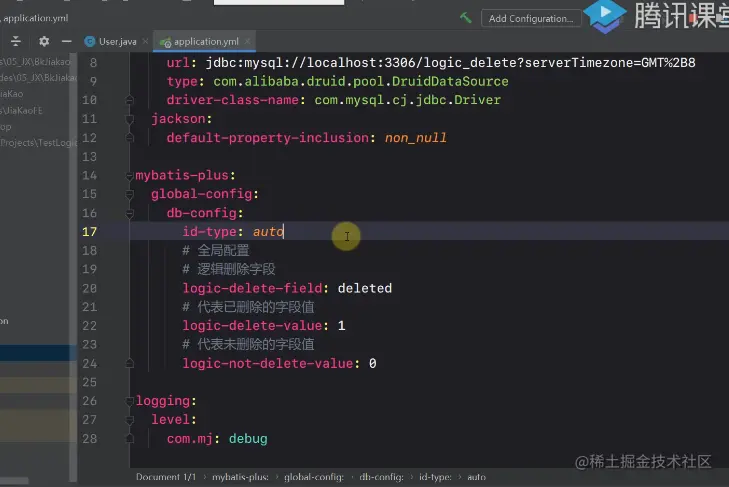729x487 pixels.
Task: Collapse the logging block fold marker
Action: pyautogui.click(x=129, y=401)
